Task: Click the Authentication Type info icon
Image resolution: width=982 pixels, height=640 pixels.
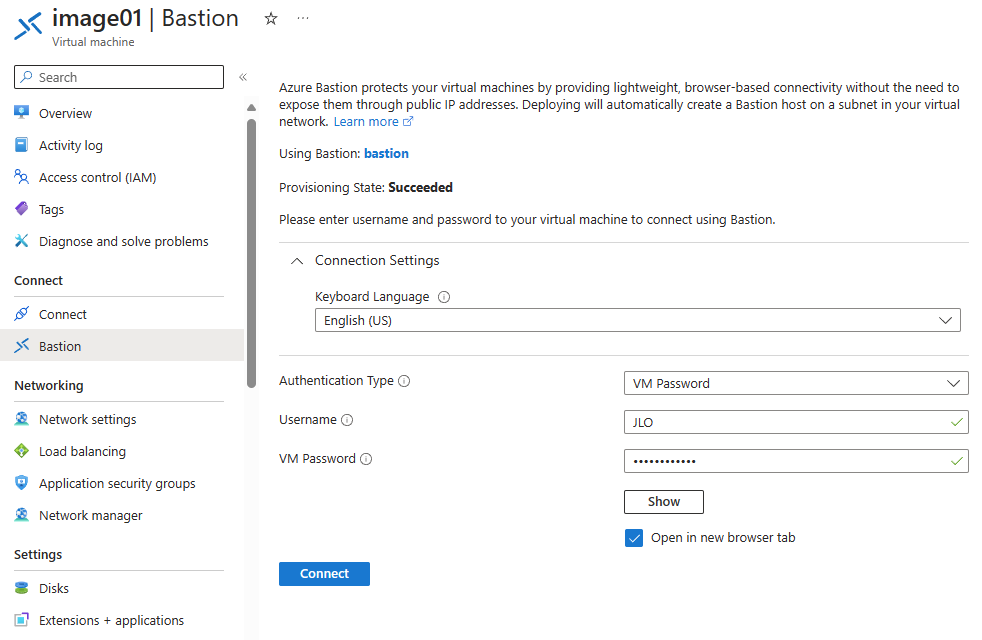Action: click(x=405, y=381)
